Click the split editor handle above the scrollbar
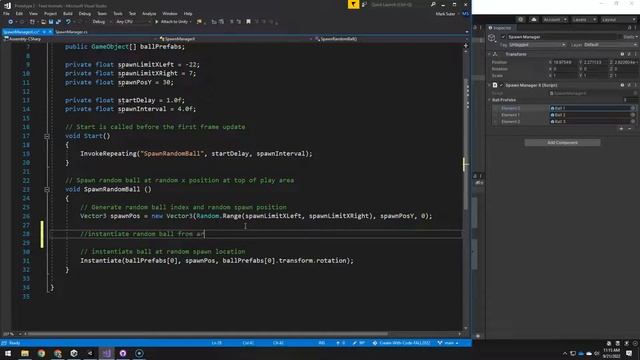Viewport: 640px width, 360px height. point(466,46)
